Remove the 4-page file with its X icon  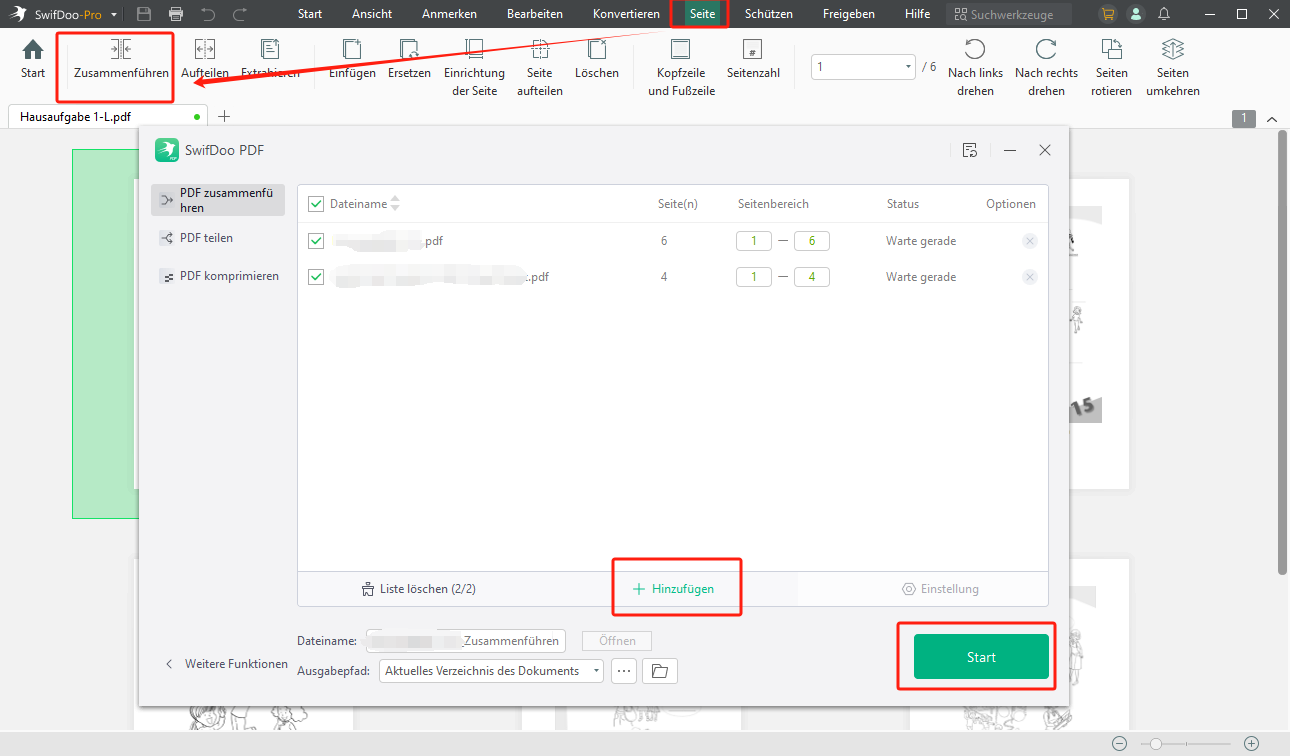pos(1030,277)
